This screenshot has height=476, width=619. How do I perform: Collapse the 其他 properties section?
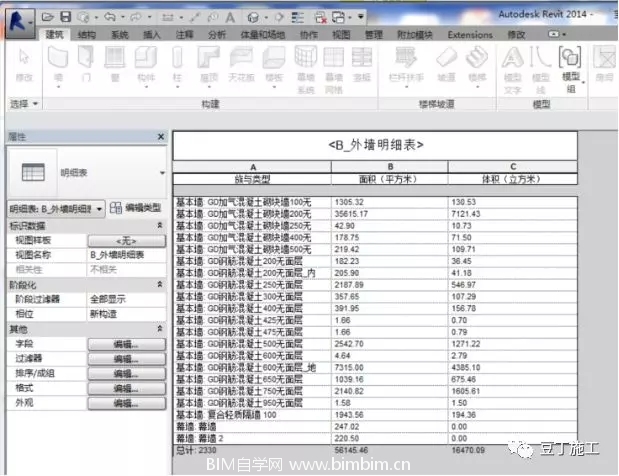pos(160,328)
